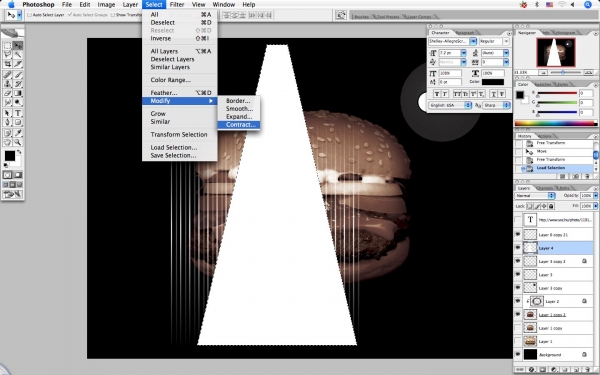Viewport: 600px width, 375px height.
Task: Select the Gradient tool
Action: (18, 93)
